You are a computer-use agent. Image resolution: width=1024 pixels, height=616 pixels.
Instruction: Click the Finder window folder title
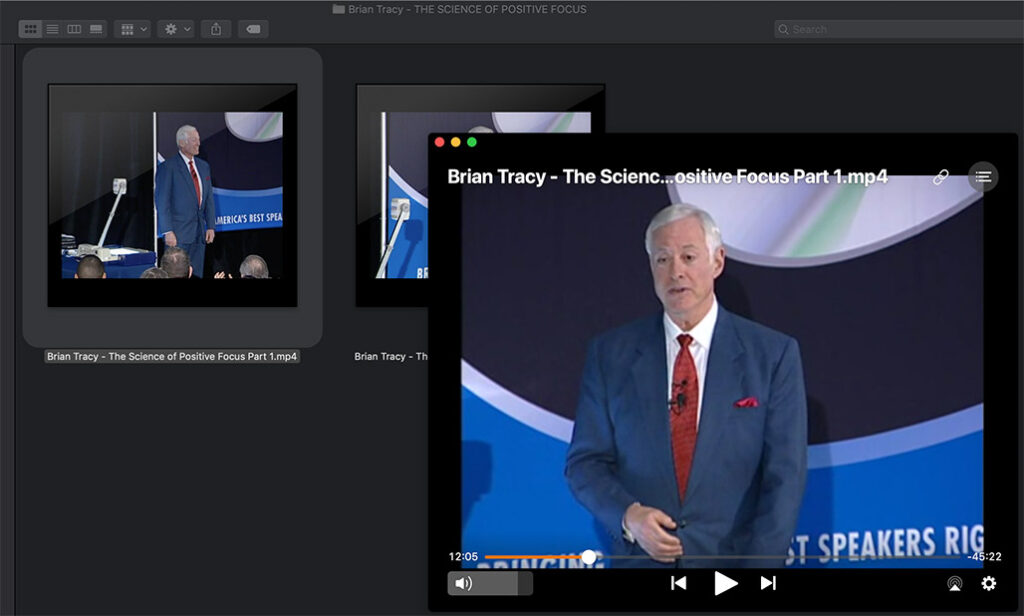click(x=459, y=9)
